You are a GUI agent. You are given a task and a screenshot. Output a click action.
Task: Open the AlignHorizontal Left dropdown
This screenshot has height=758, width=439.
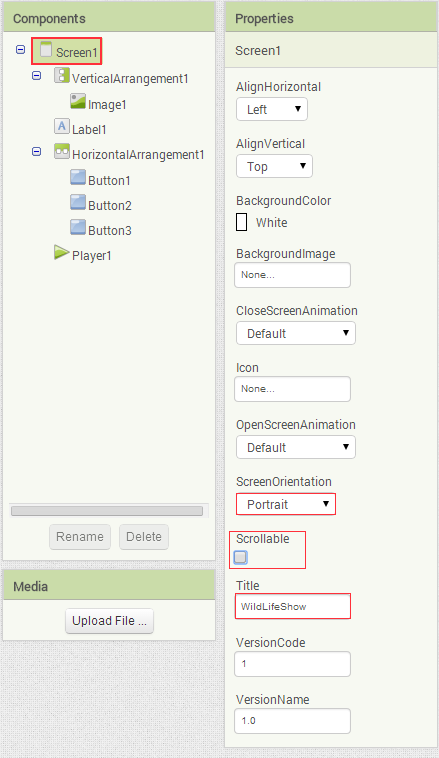272,109
